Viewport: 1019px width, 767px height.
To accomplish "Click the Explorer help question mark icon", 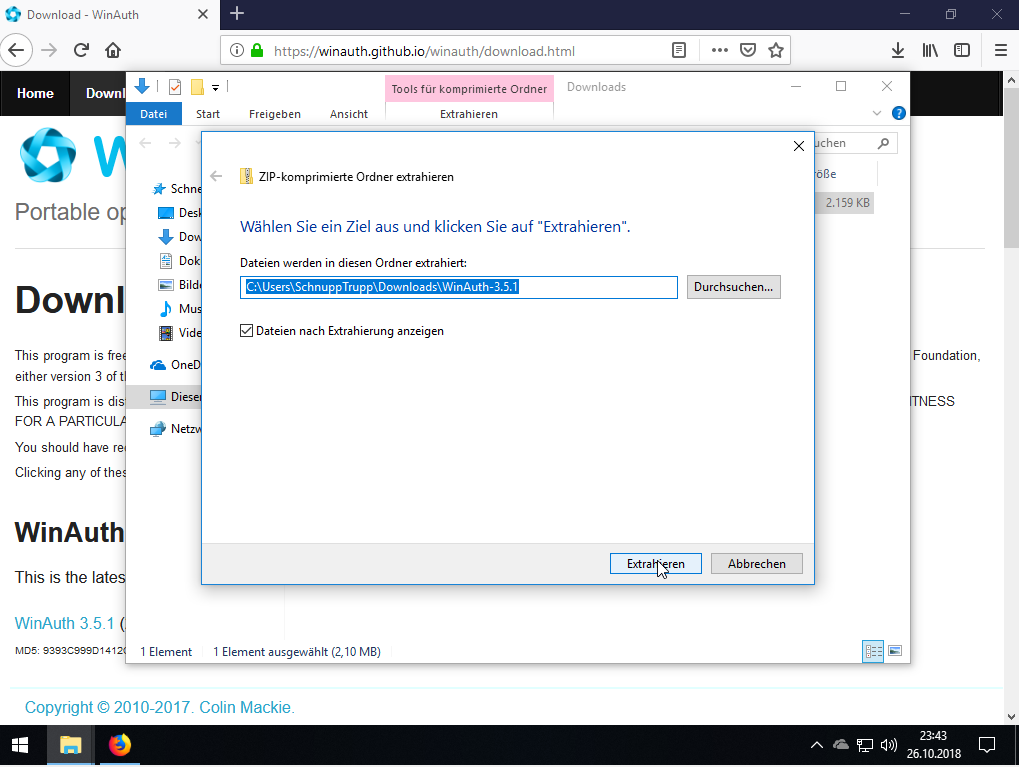I will (899, 114).
